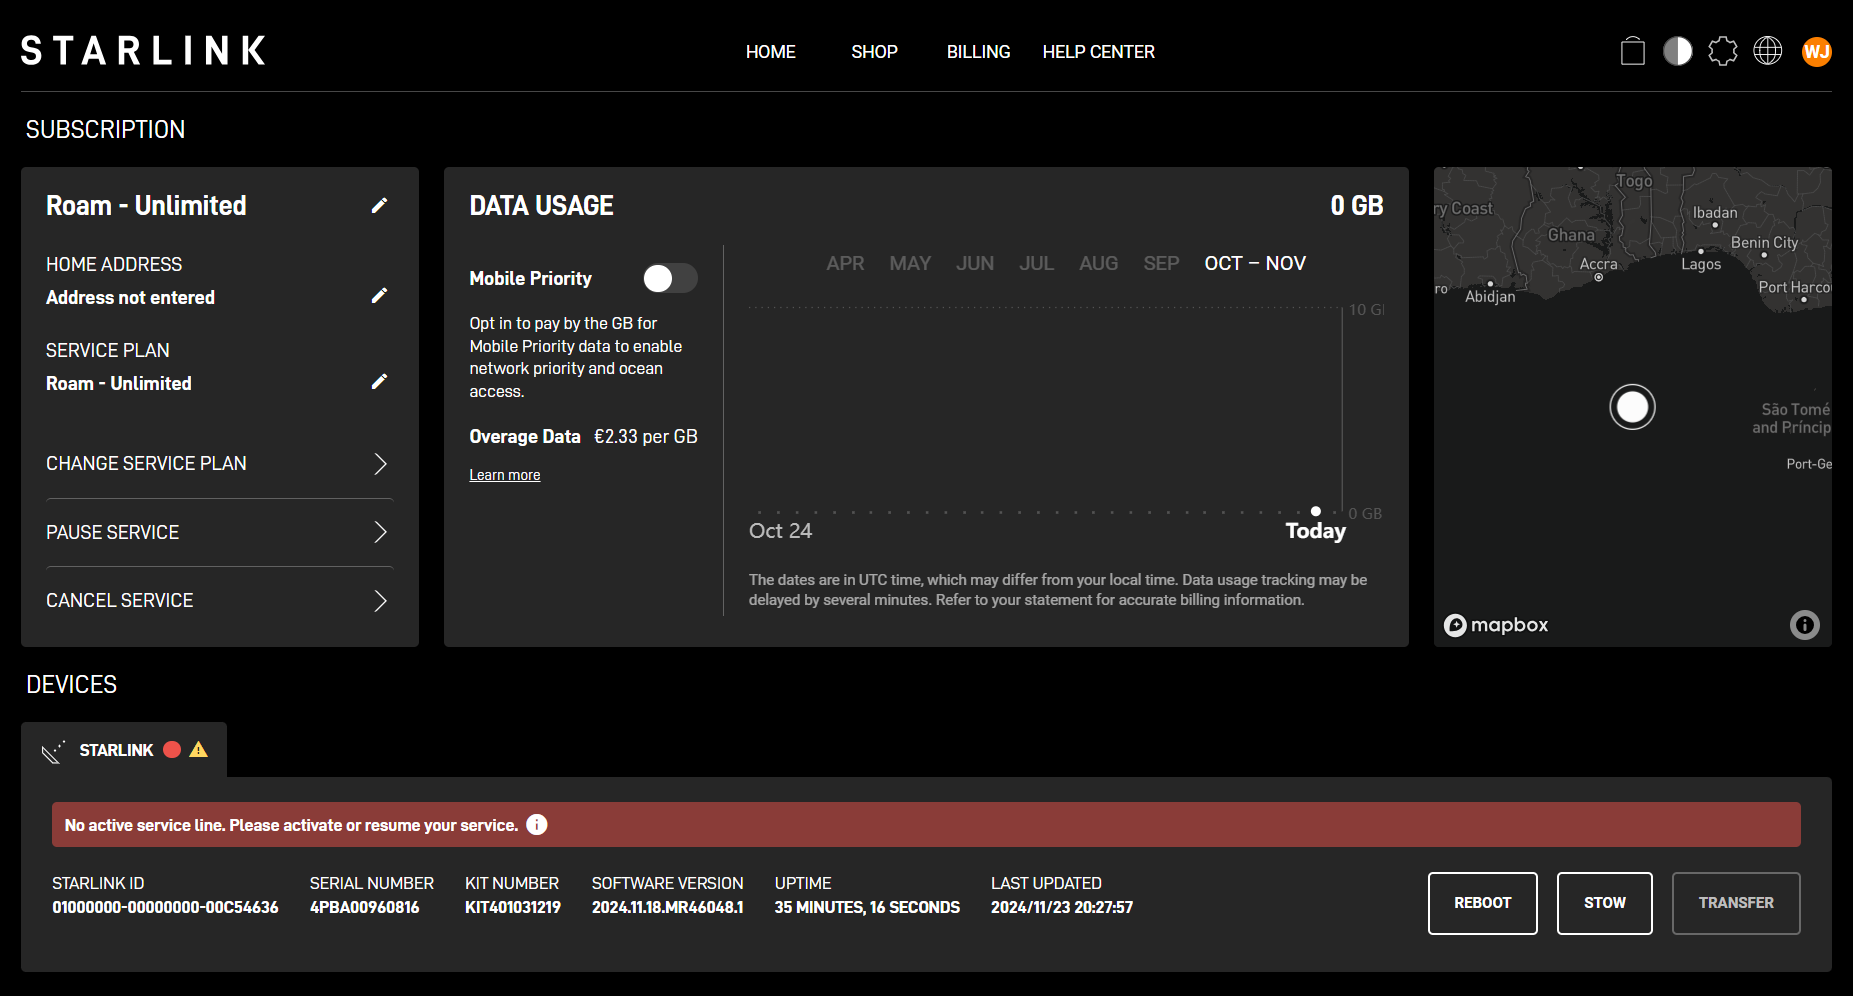Click the 'No active service line' alert banner
This screenshot has width=1853, height=996.
[926, 824]
